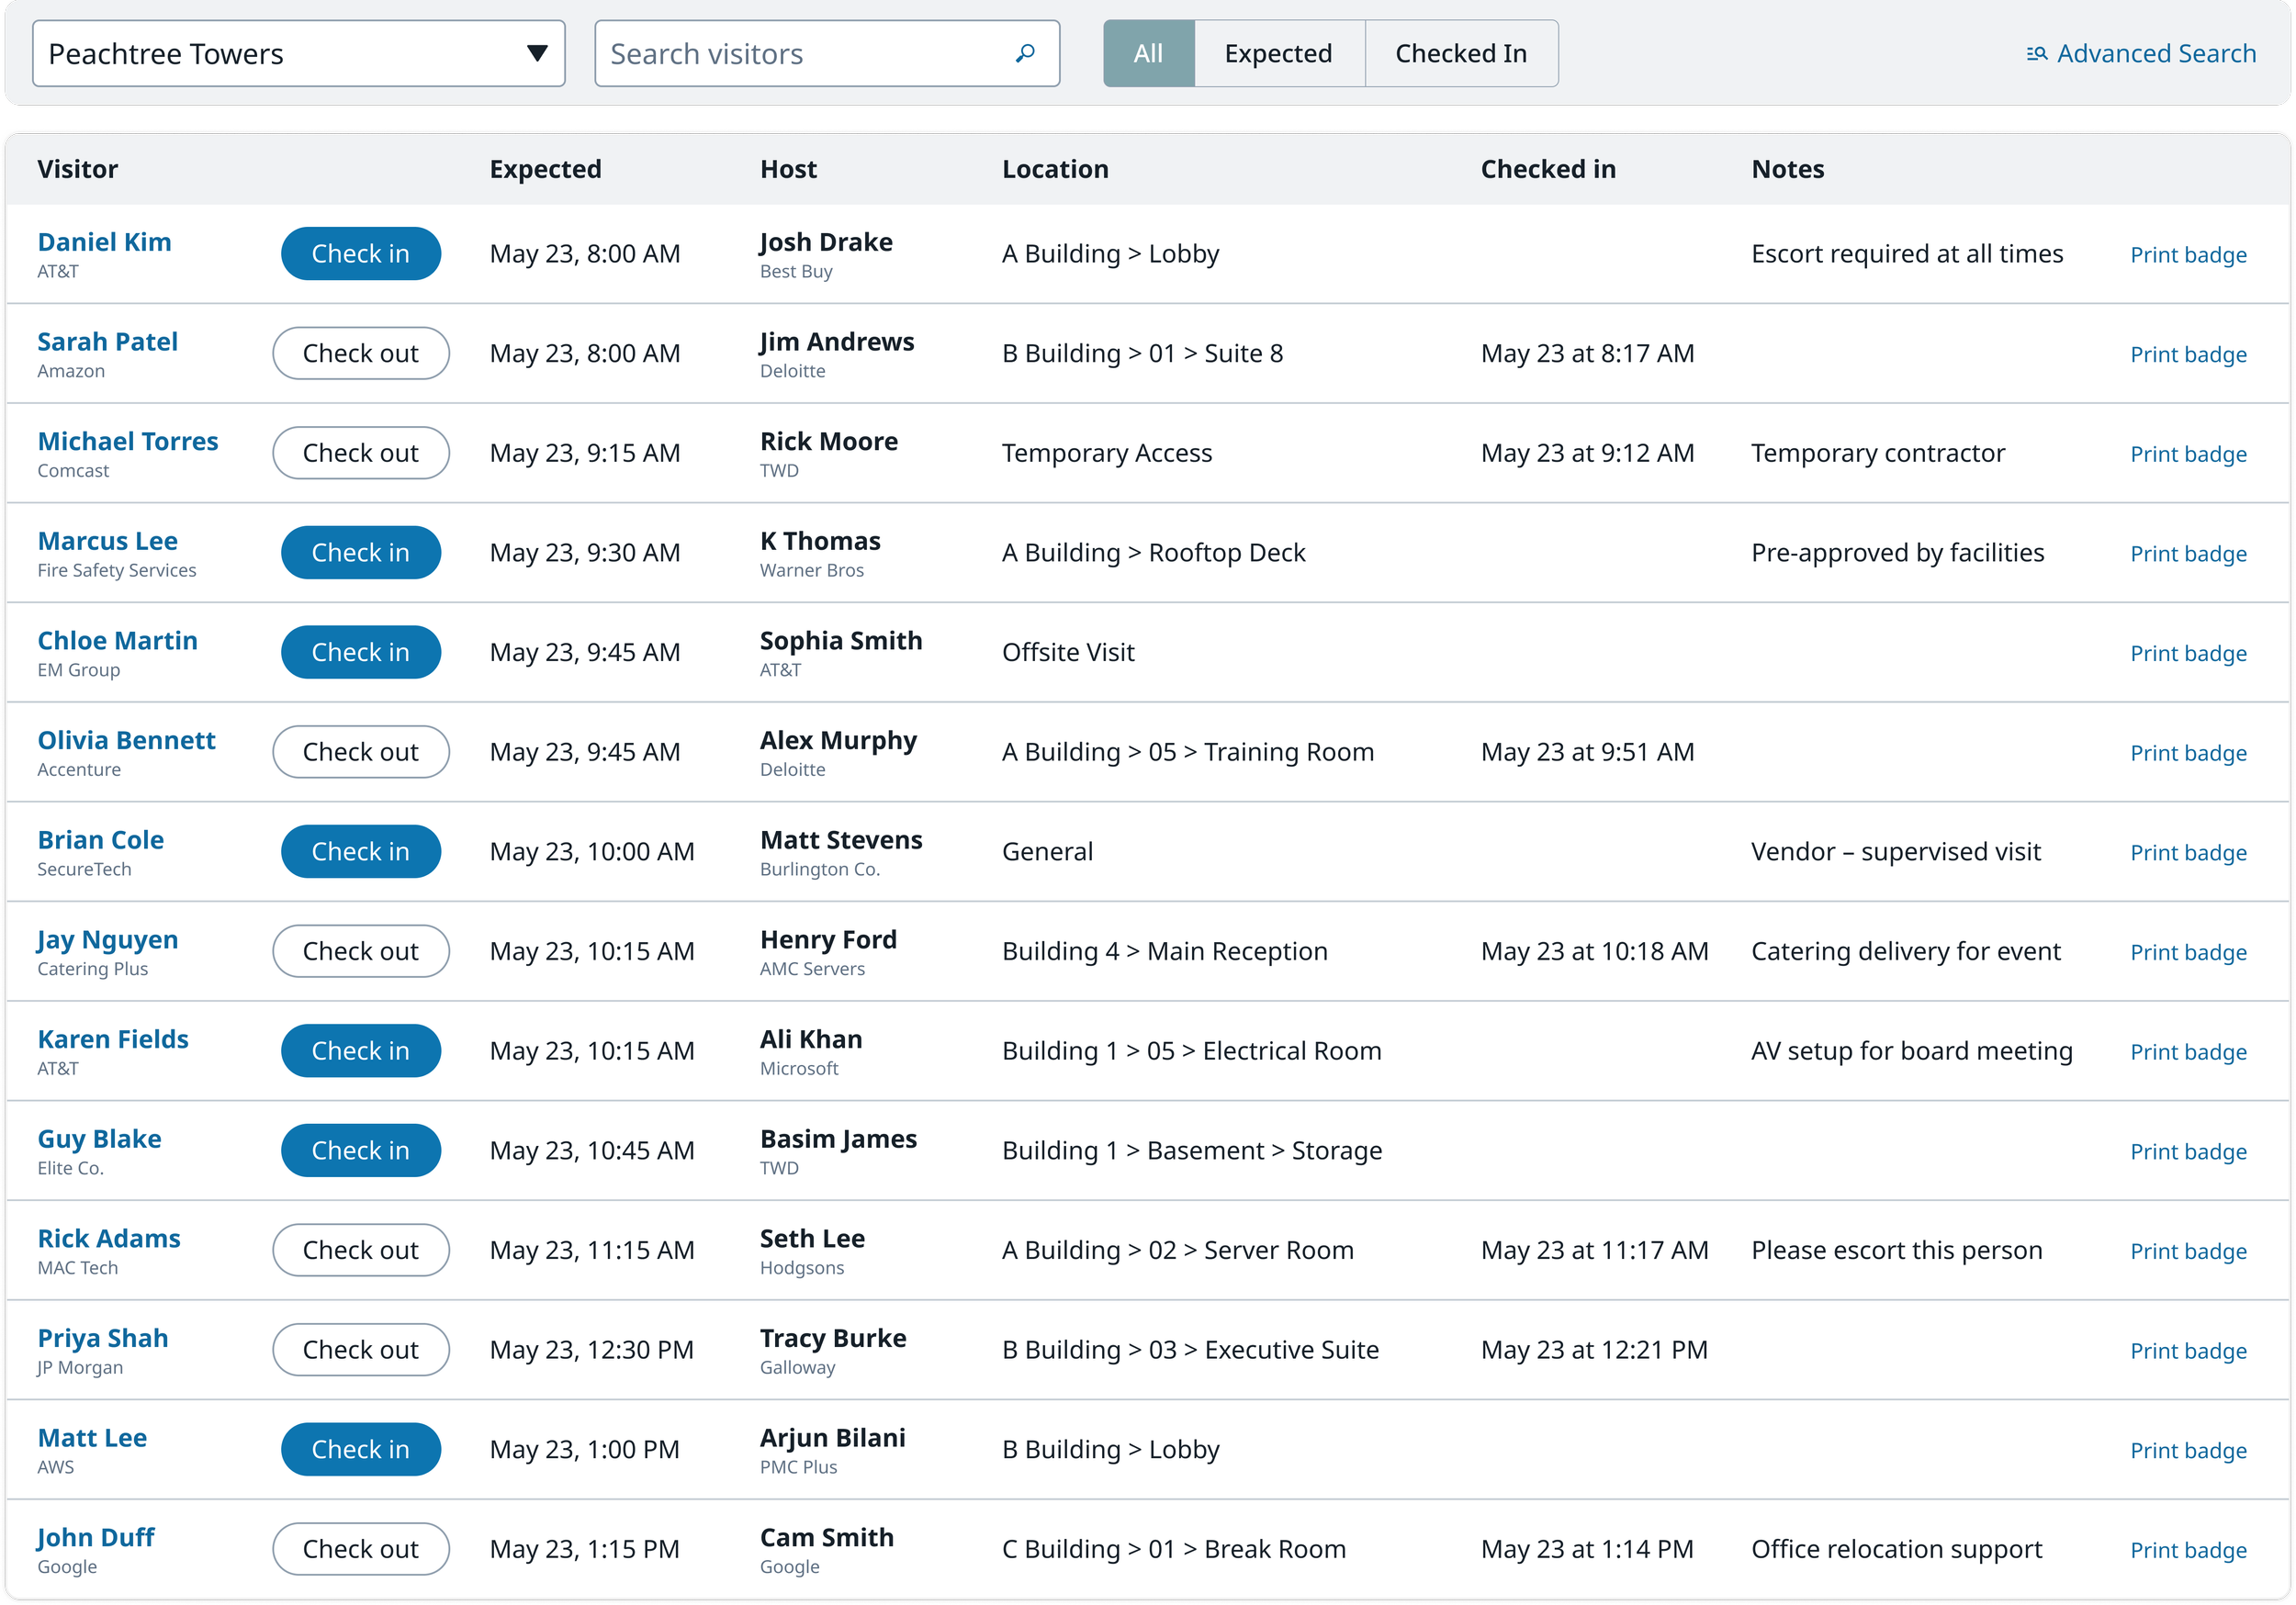
Task: Click the search magnifier icon
Action: click(1024, 53)
